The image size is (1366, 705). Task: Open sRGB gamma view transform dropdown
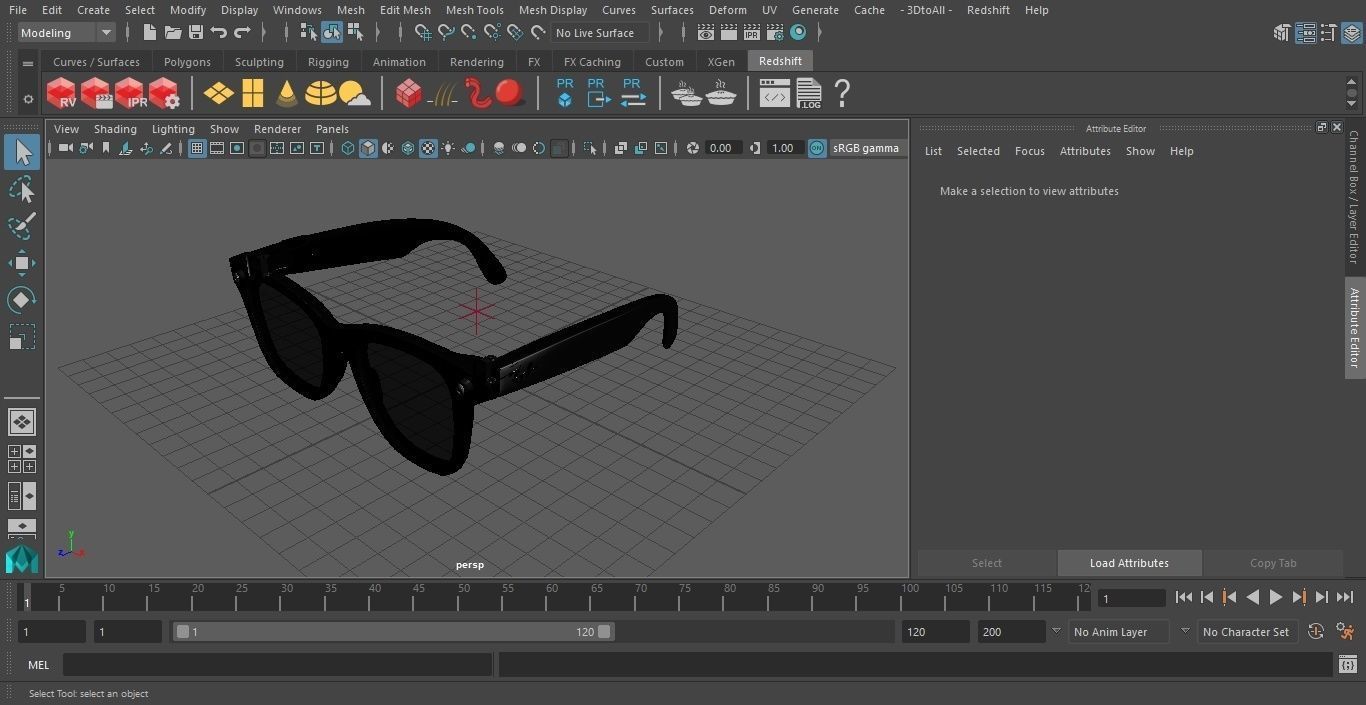tap(866, 148)
